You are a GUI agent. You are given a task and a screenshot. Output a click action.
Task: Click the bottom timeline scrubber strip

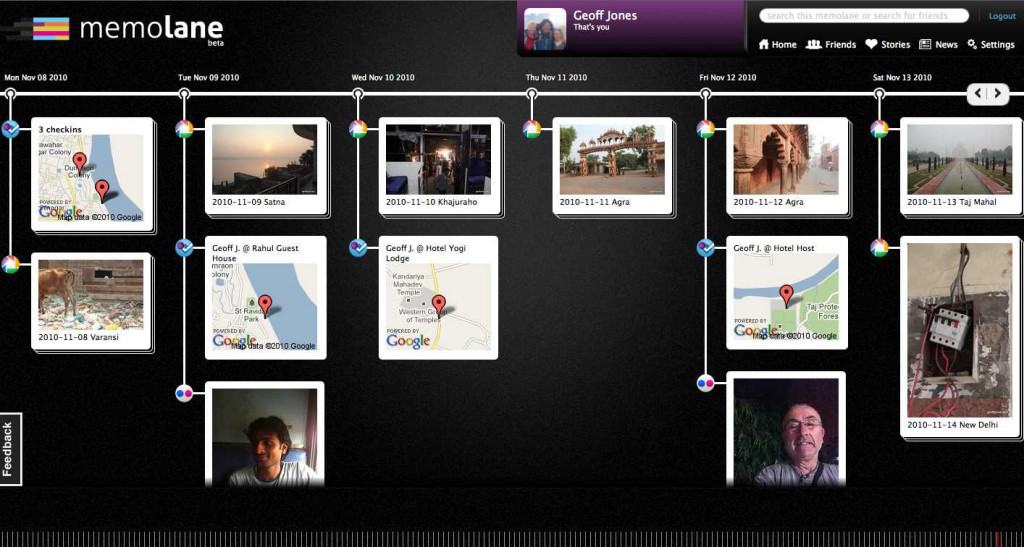click(x=512, y=539)
